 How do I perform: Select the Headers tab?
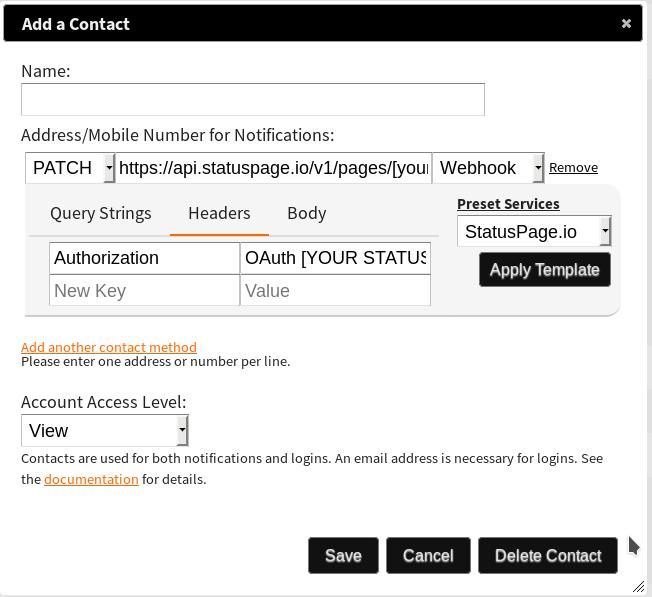(219, 213)
